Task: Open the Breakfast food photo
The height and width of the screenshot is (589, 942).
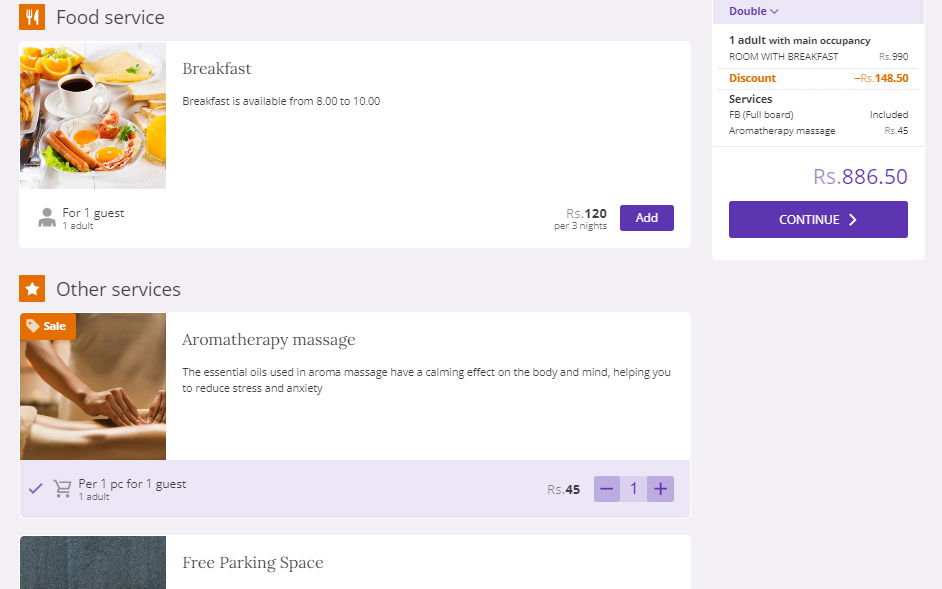Action: click(x=93, y=115)
